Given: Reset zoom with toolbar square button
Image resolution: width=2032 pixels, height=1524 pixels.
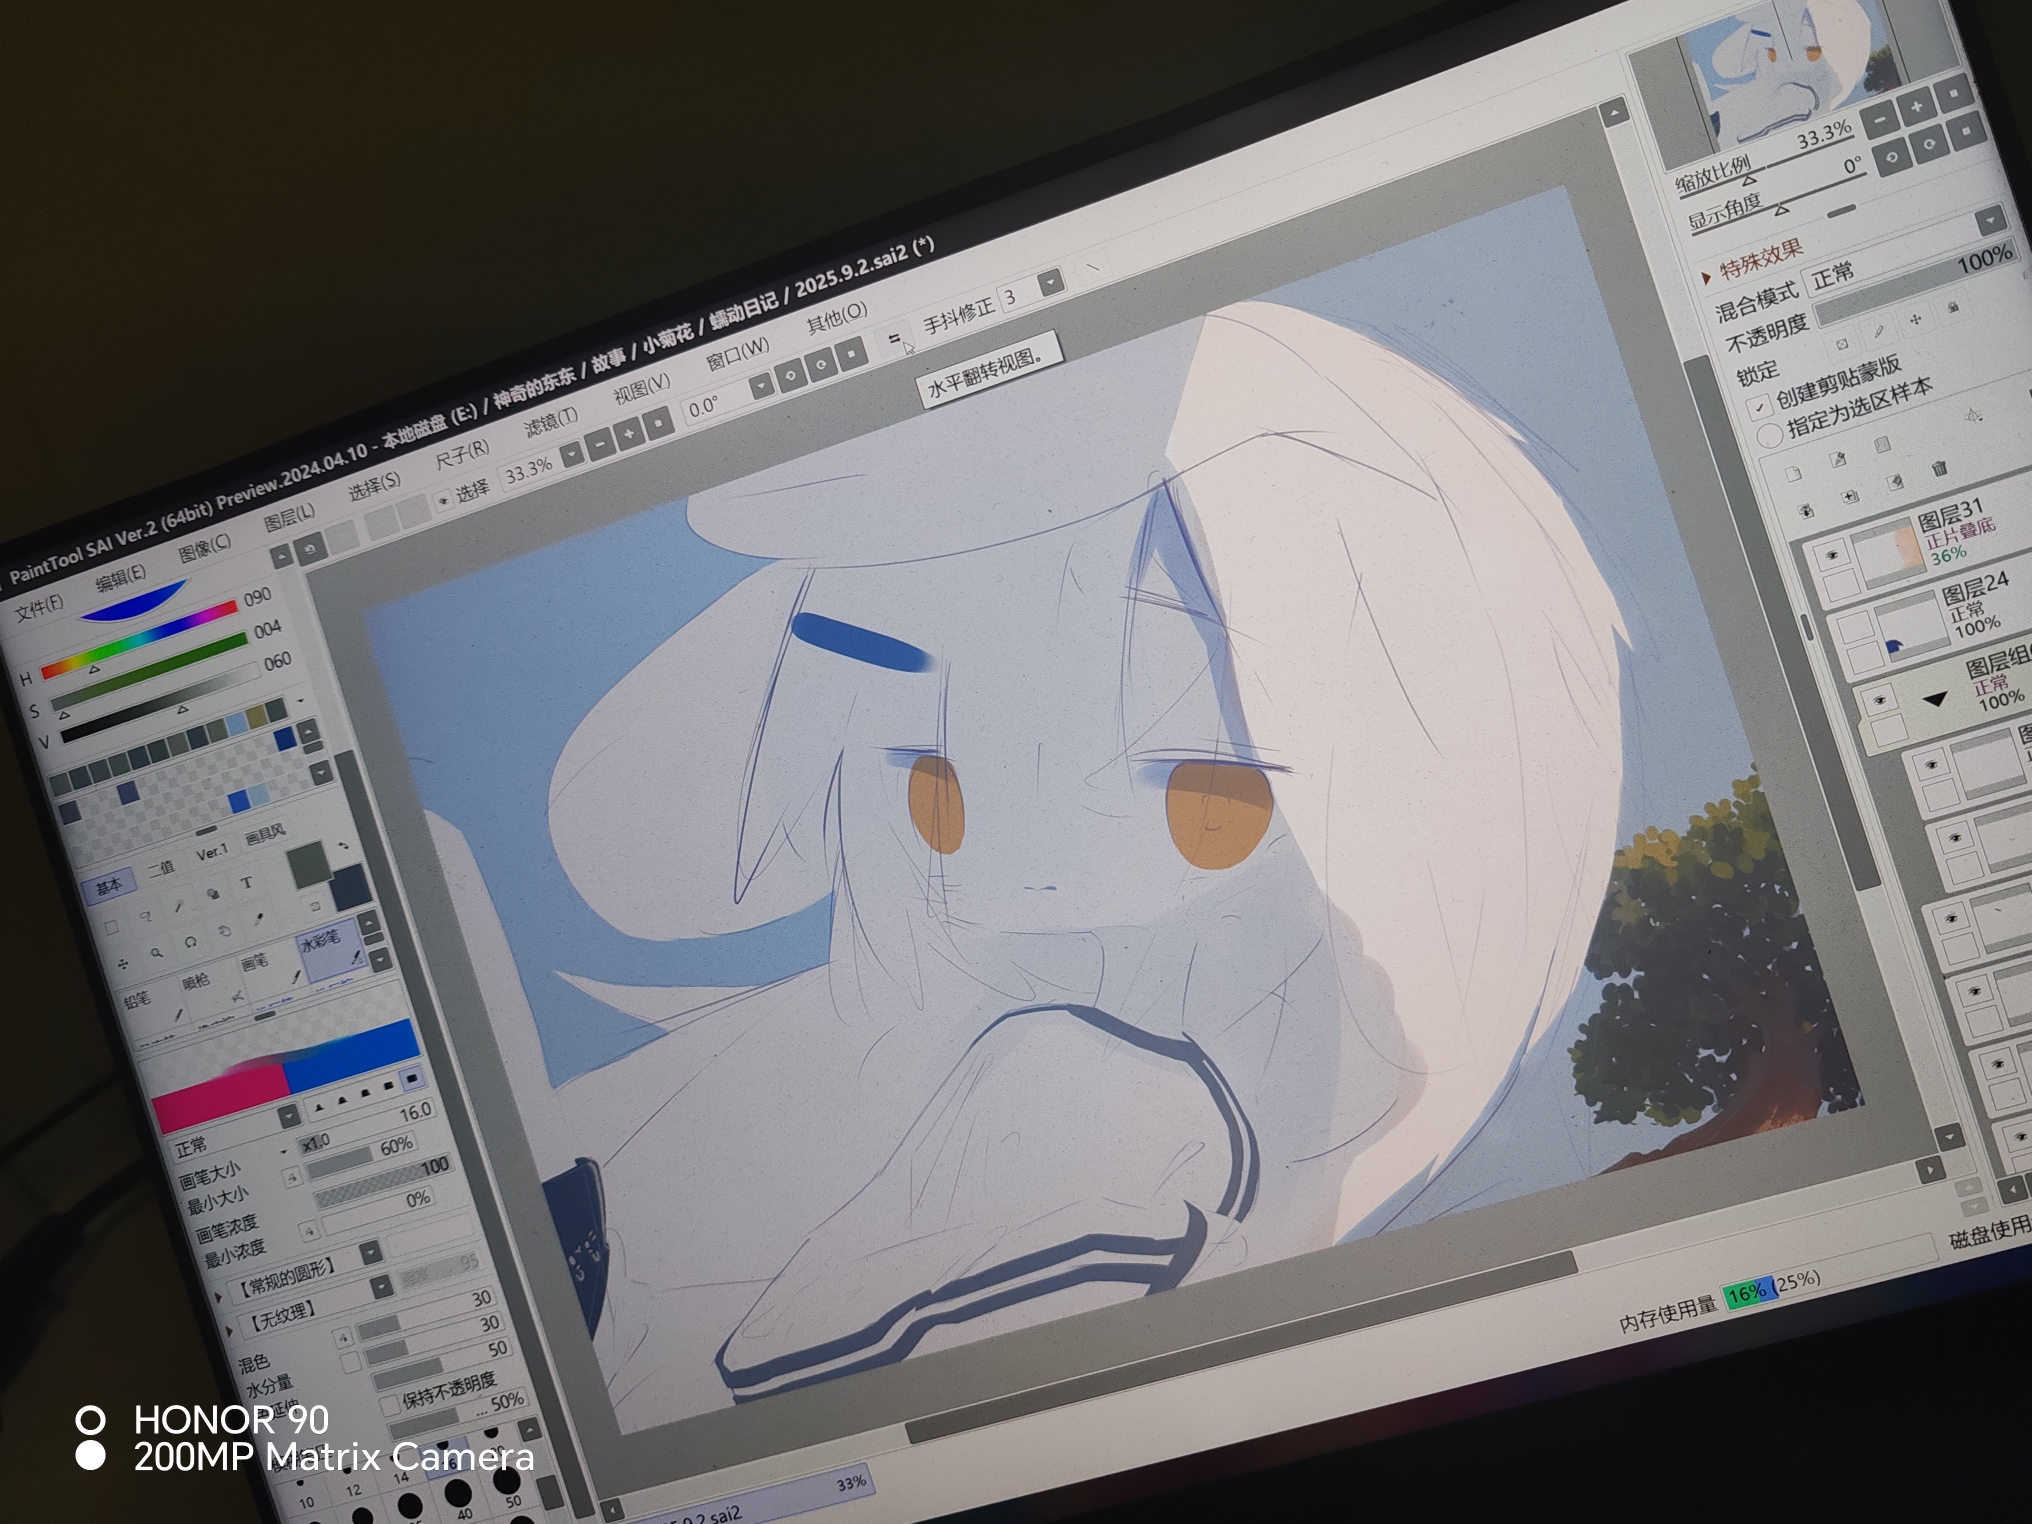Looking at the screenshot, I should pyautogui.click(x=659, y=425).
